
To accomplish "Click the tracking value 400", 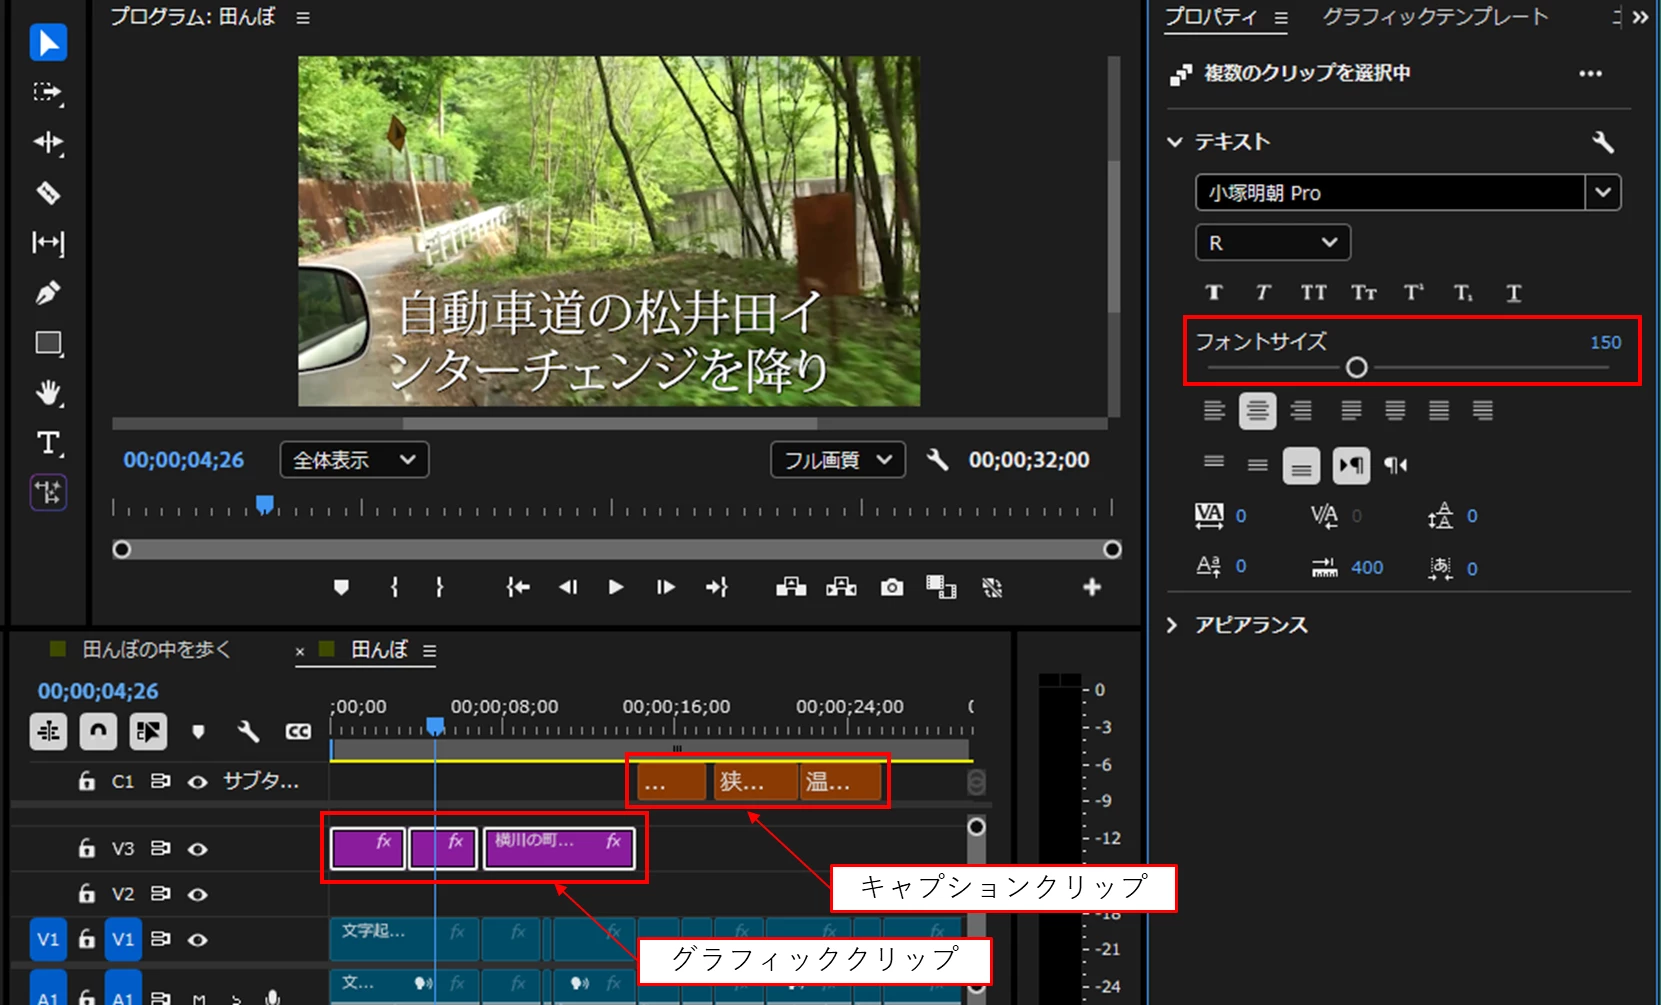I will coord(1367,568).
